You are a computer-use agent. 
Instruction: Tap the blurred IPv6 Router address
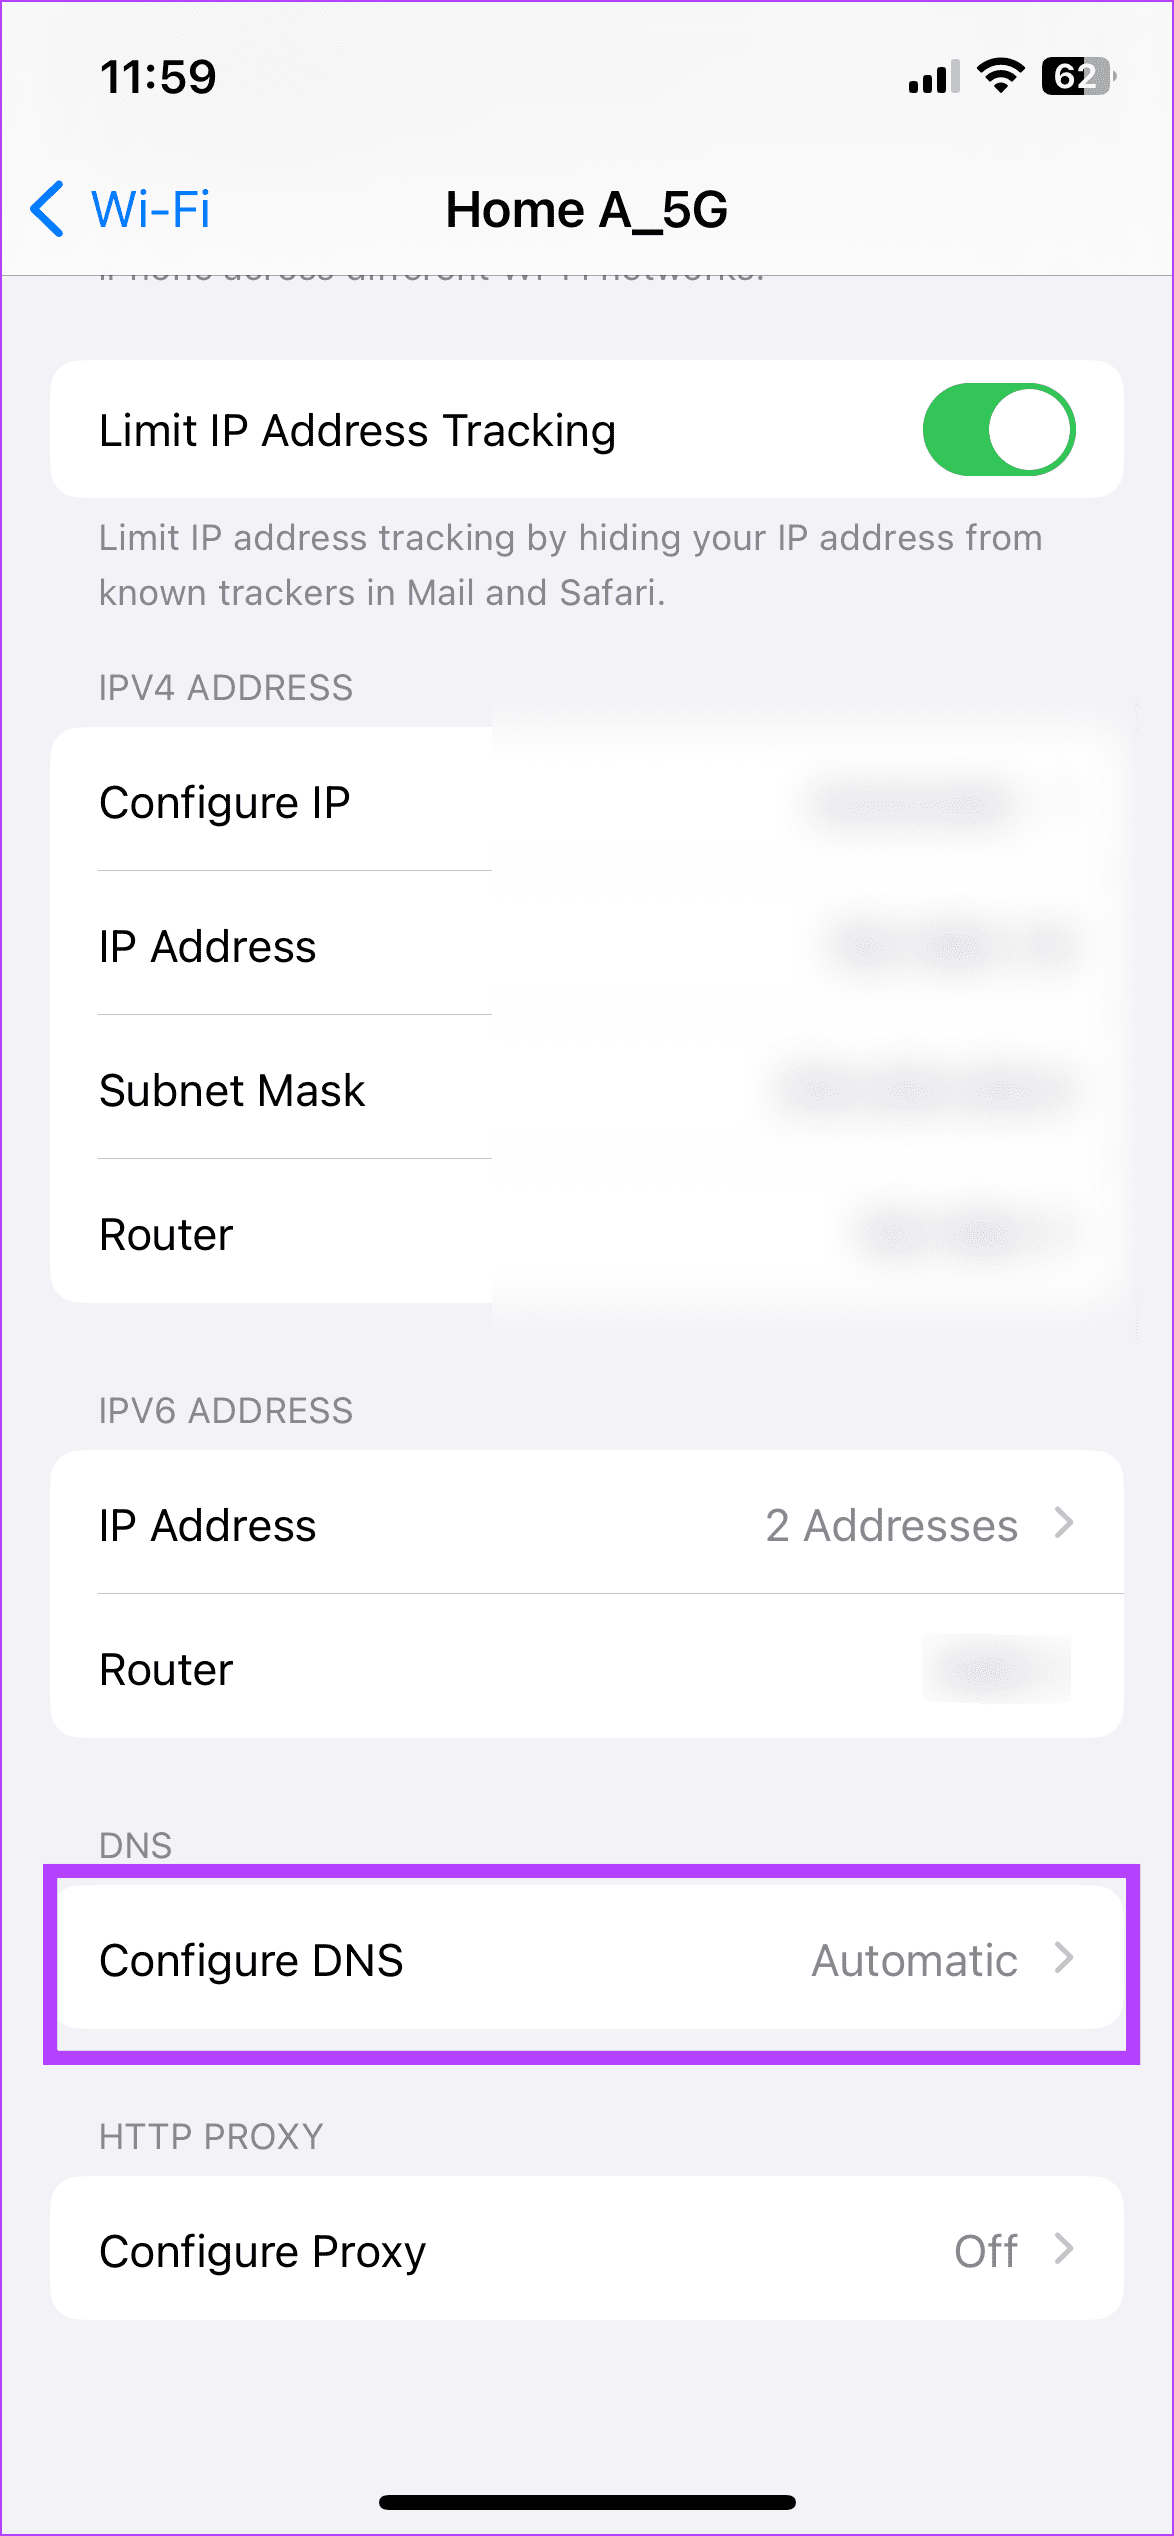[996, 1668]
